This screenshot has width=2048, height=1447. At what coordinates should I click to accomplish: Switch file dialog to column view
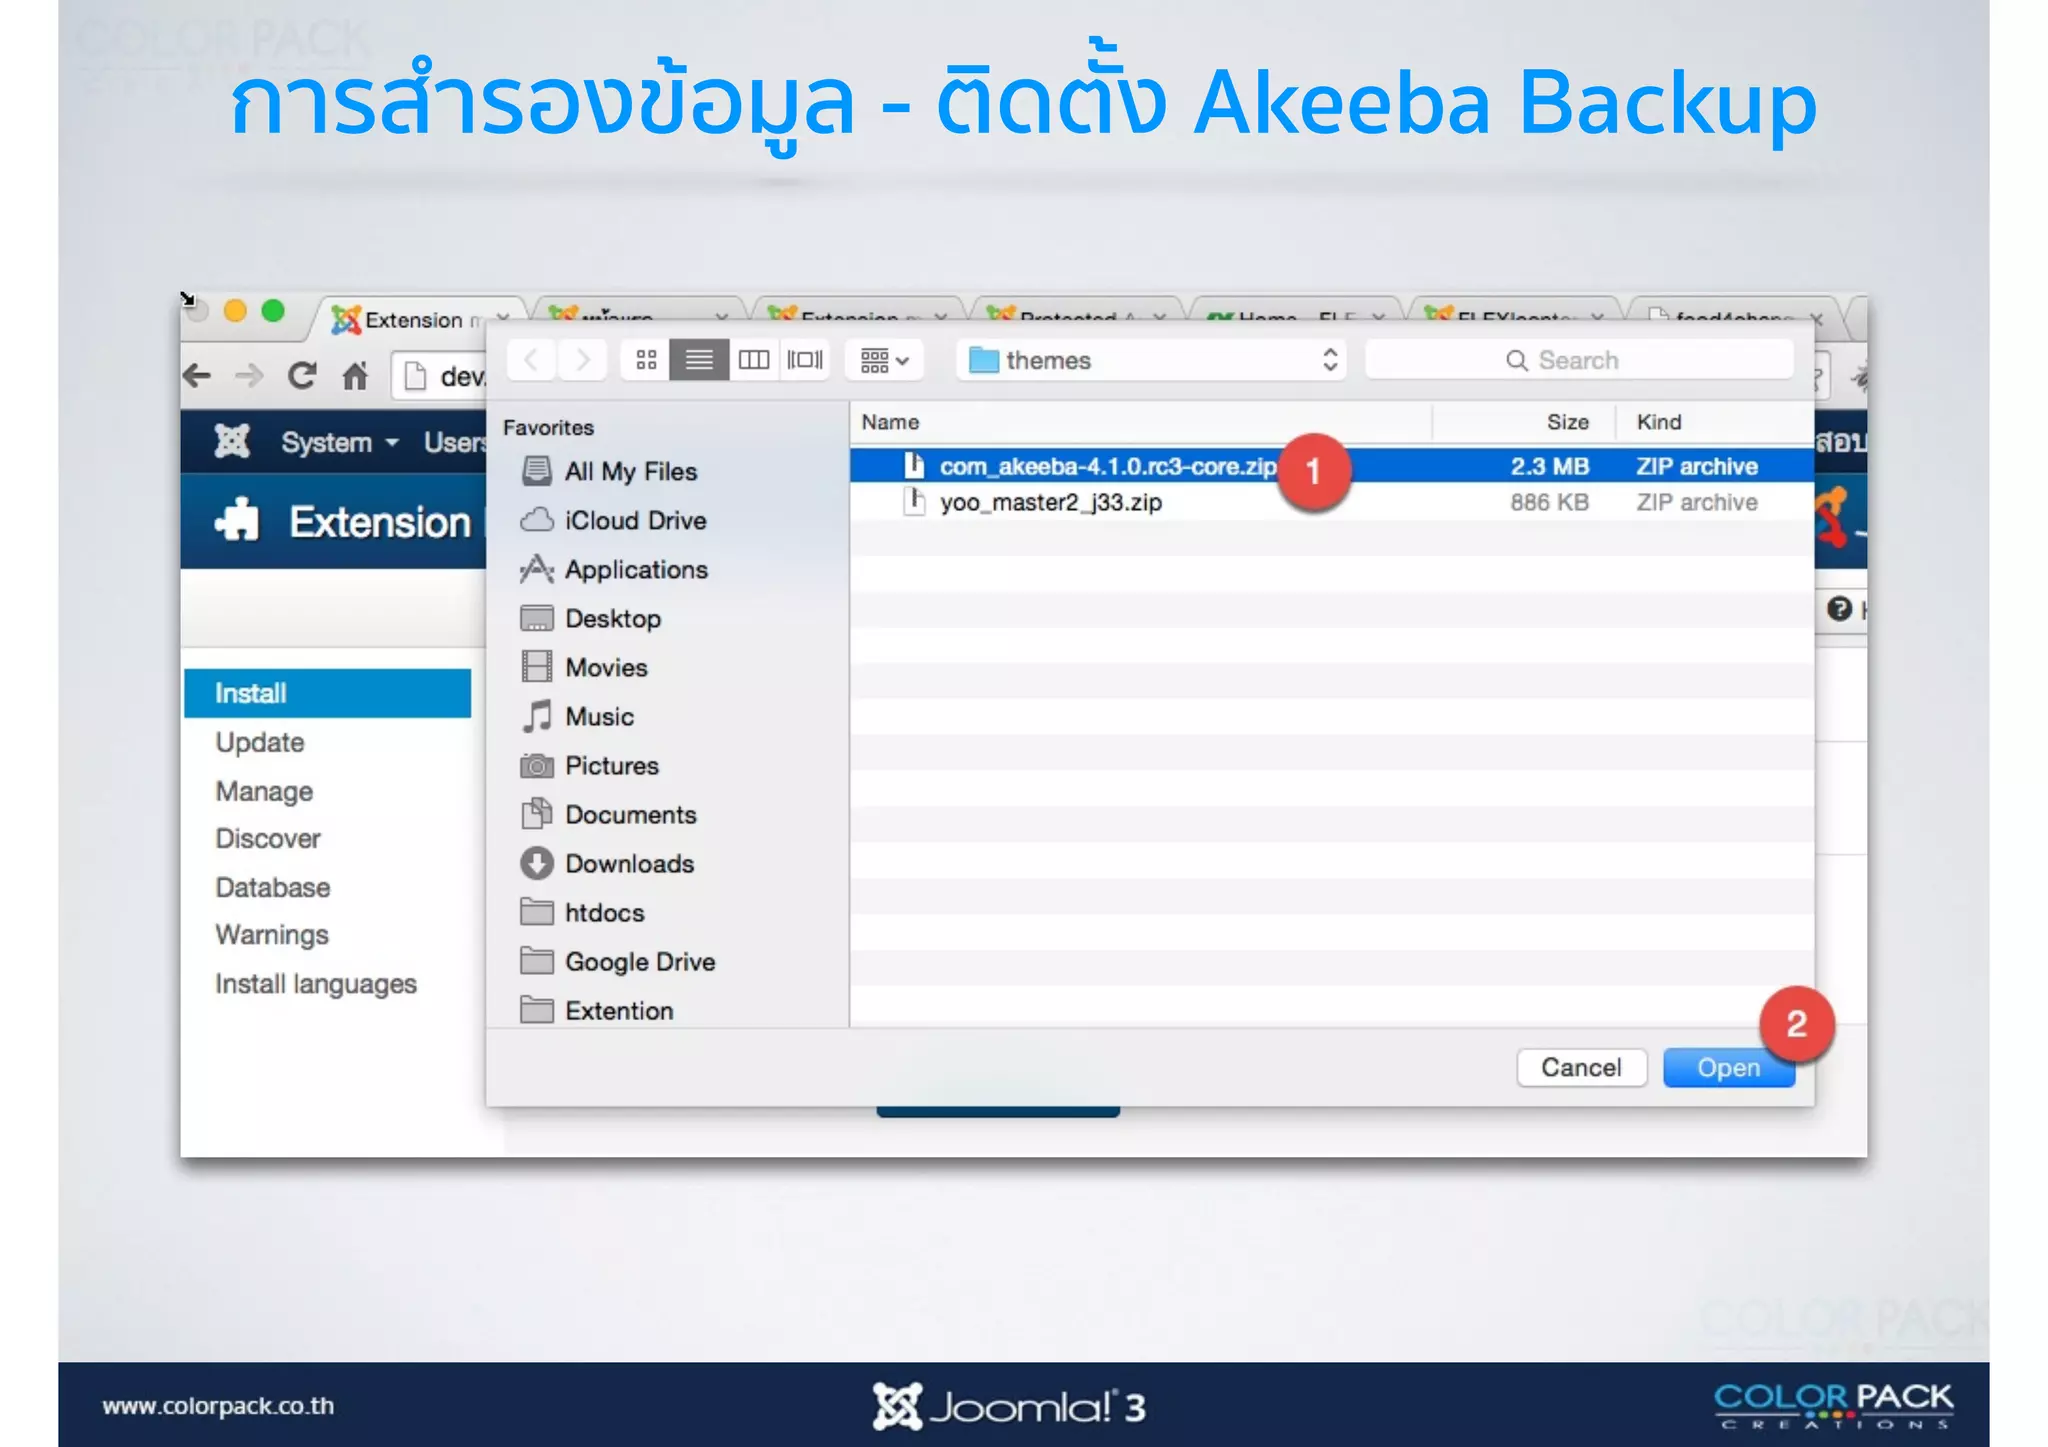(x=753, y=360)
